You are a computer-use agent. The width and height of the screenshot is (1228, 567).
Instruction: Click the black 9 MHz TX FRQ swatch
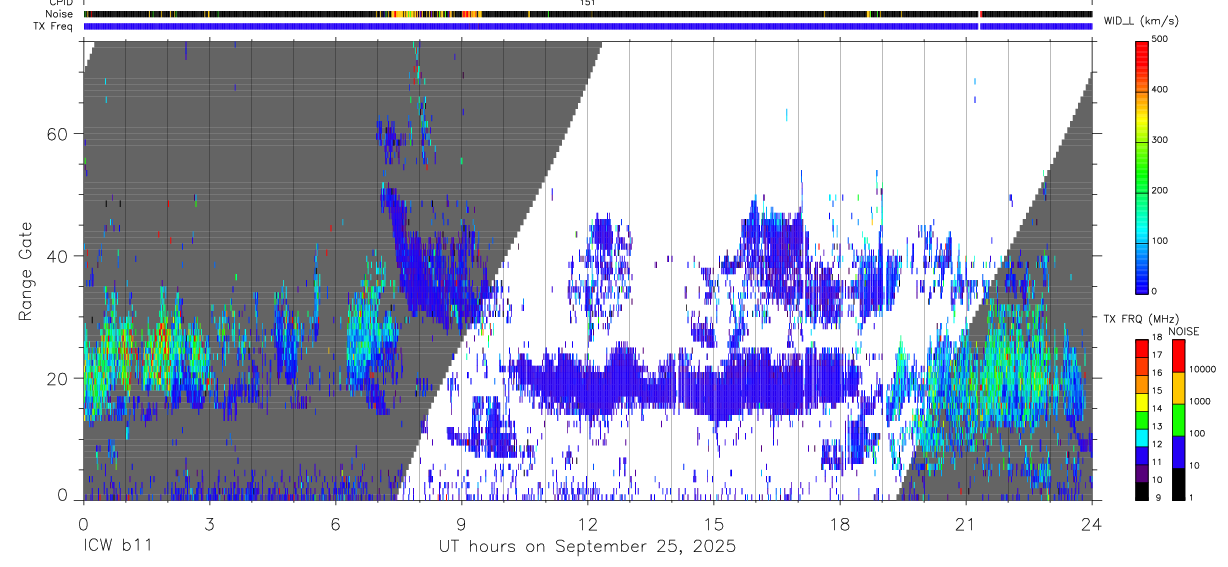[x=1142, y=491]
